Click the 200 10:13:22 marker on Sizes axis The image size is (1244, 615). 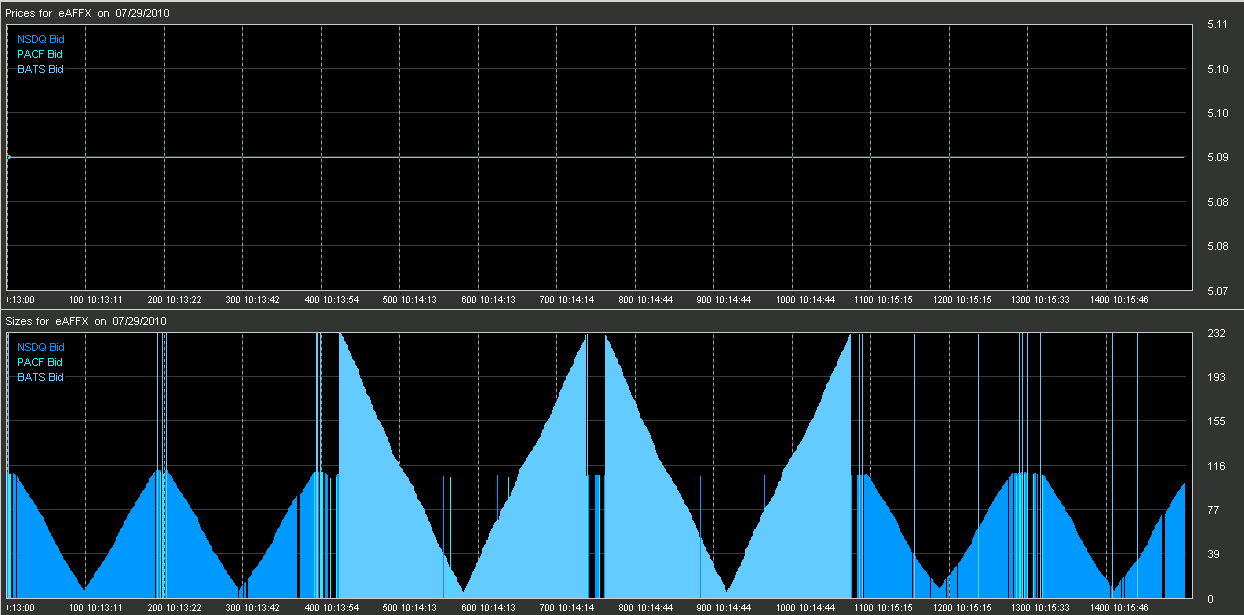174,607
